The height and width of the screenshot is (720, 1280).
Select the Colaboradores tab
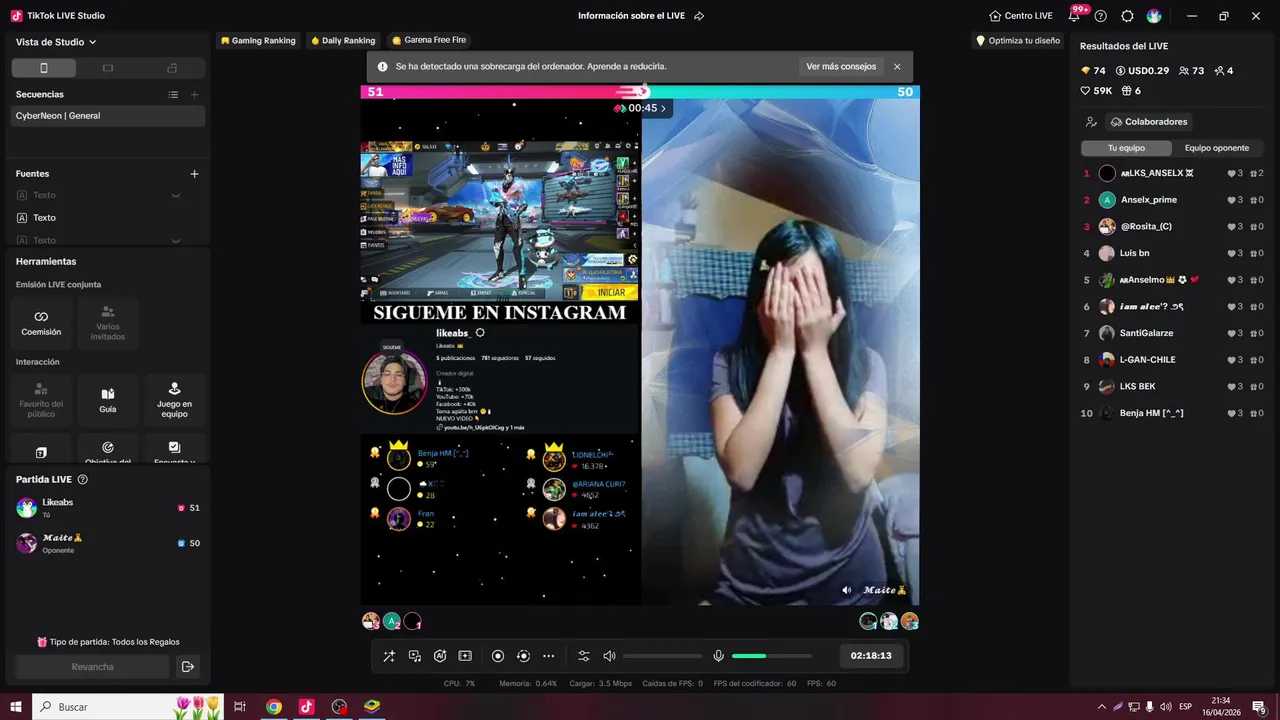[1148, 122]
